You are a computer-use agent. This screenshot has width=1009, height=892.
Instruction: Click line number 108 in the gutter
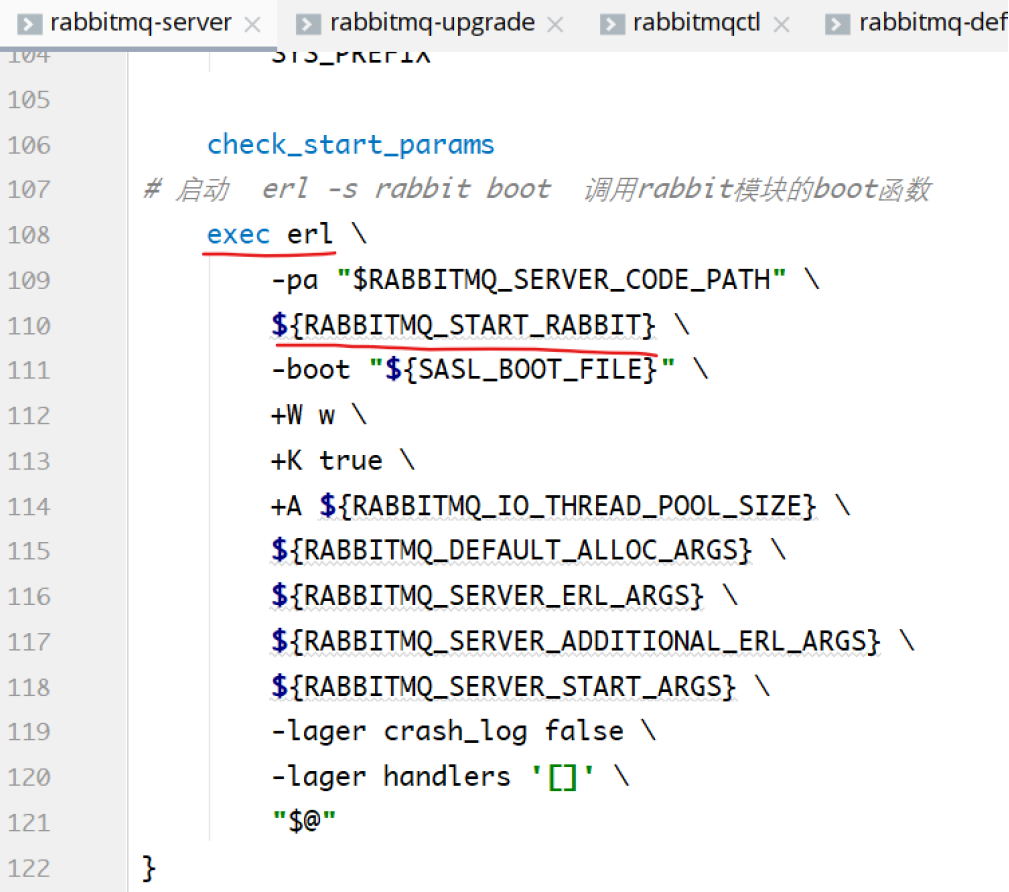point(28,235)
